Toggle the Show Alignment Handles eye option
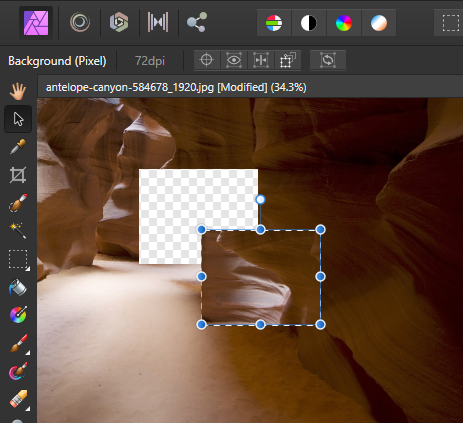463x423 pixels. pos(234,60)
